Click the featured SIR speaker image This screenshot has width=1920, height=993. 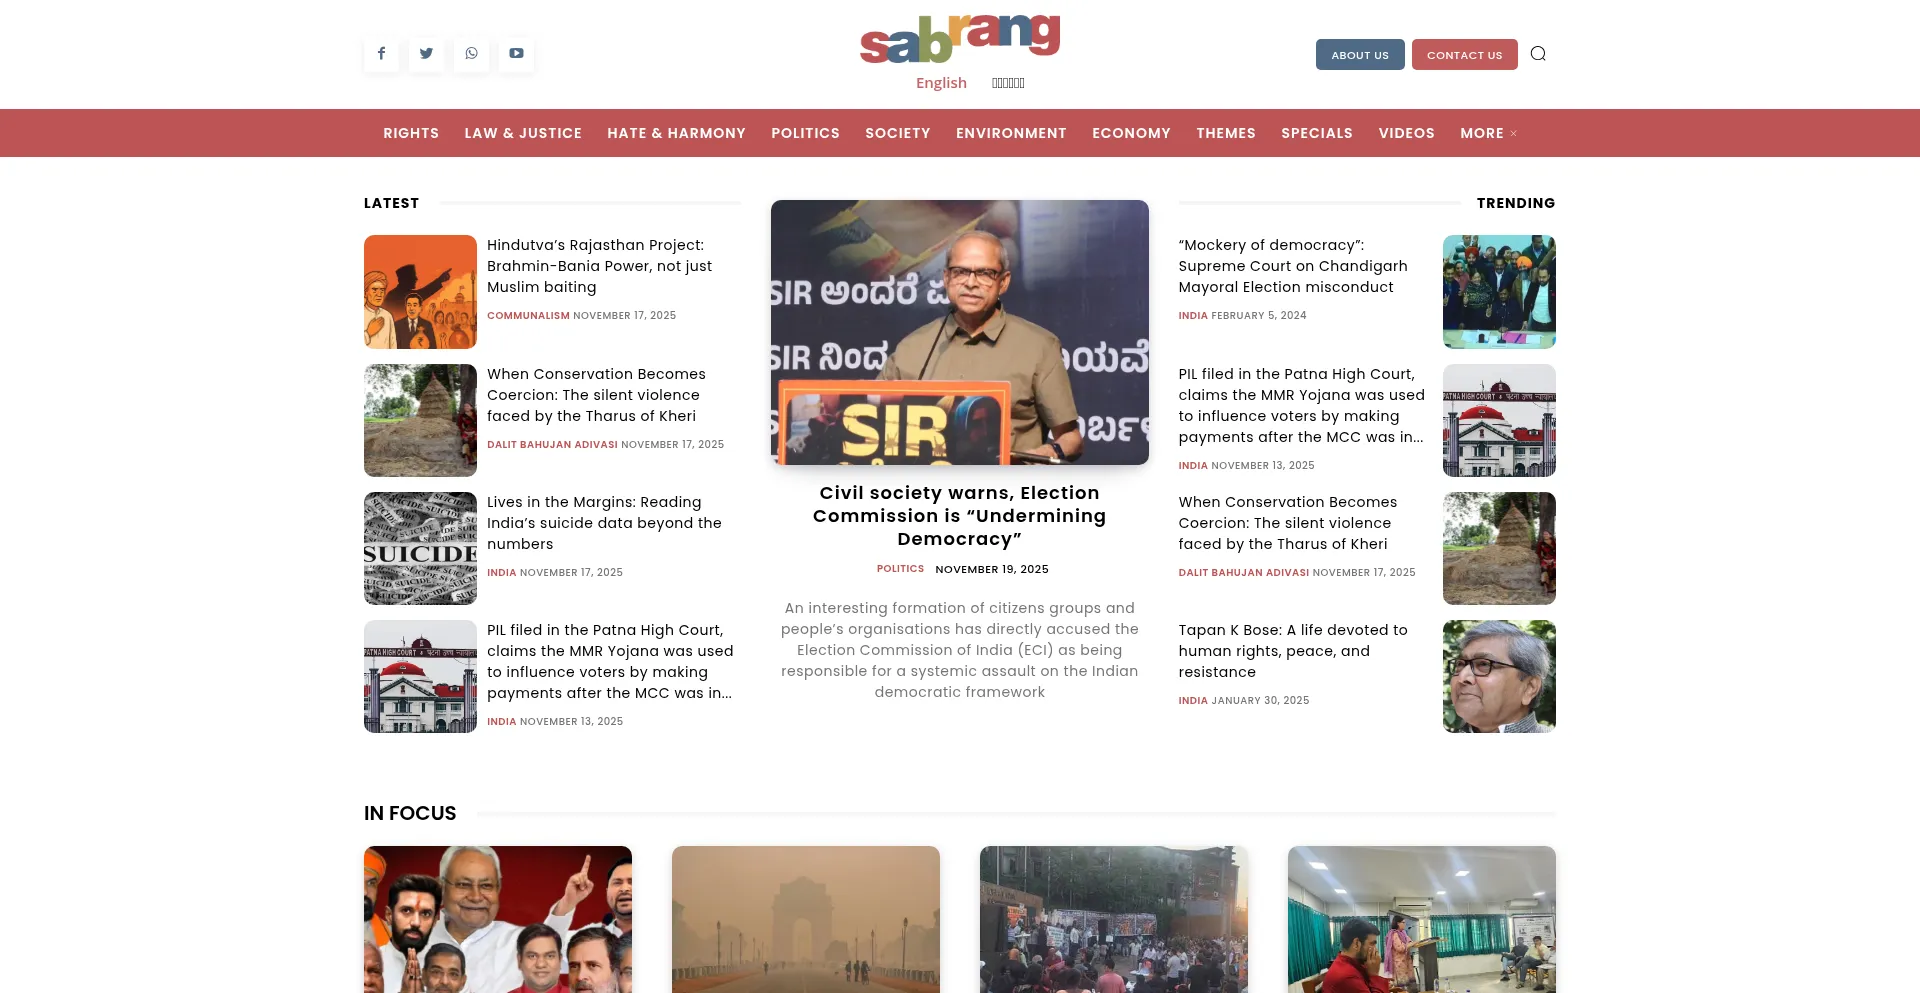(959, 332)
